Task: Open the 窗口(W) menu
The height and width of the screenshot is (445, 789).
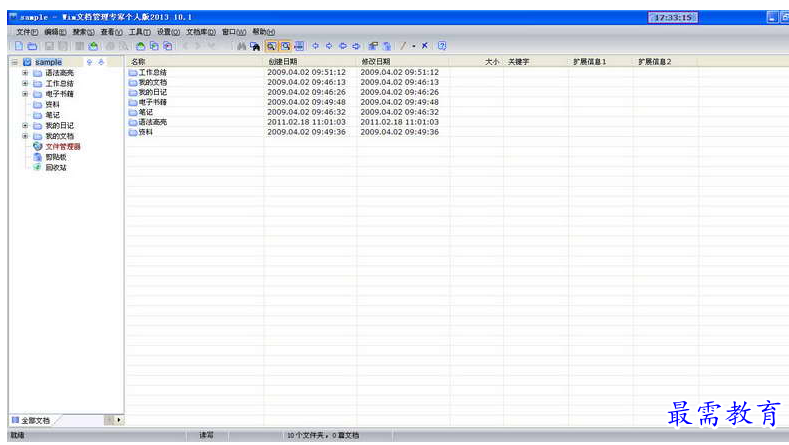Action: click(x=234, y=32)
